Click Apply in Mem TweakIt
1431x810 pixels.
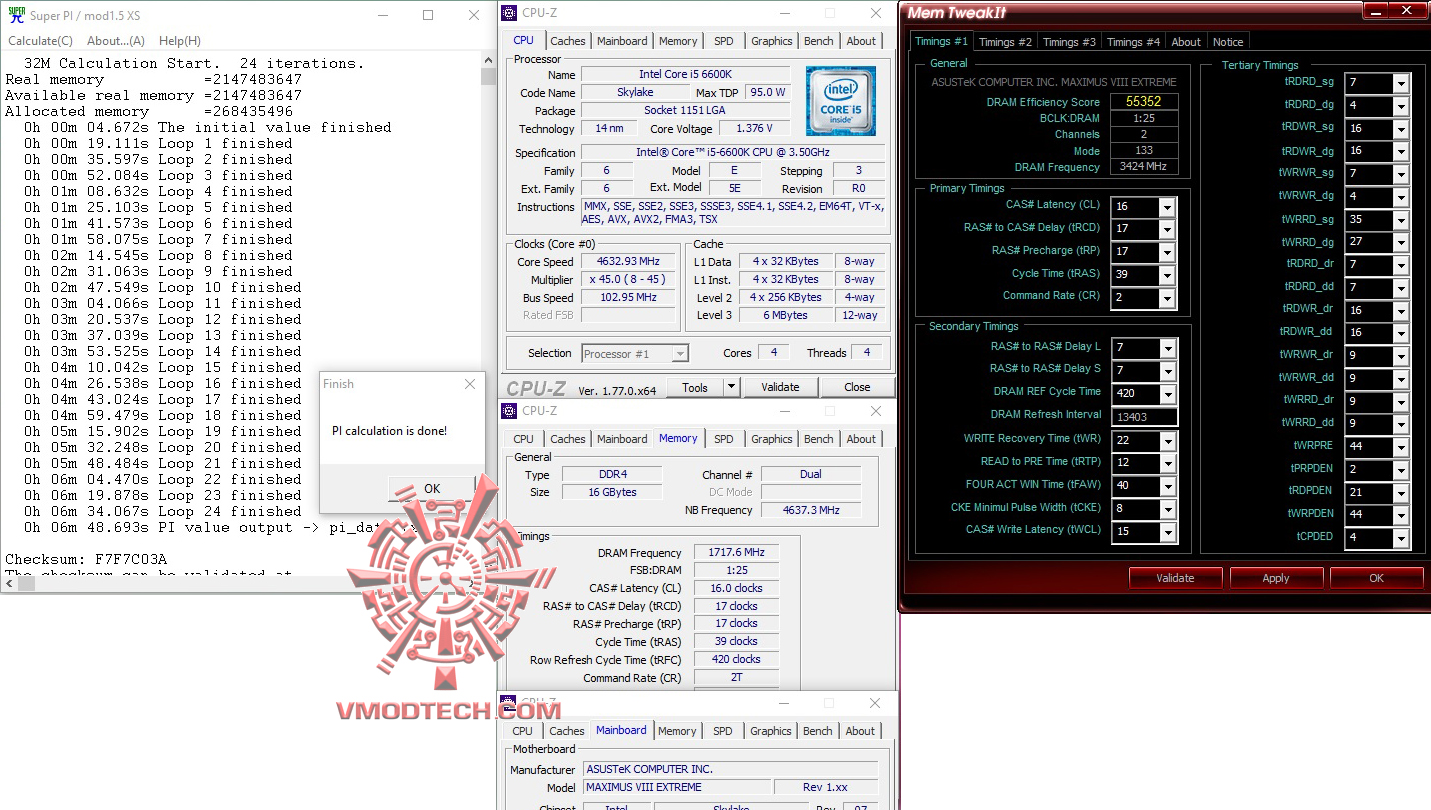pos(1276,577)
